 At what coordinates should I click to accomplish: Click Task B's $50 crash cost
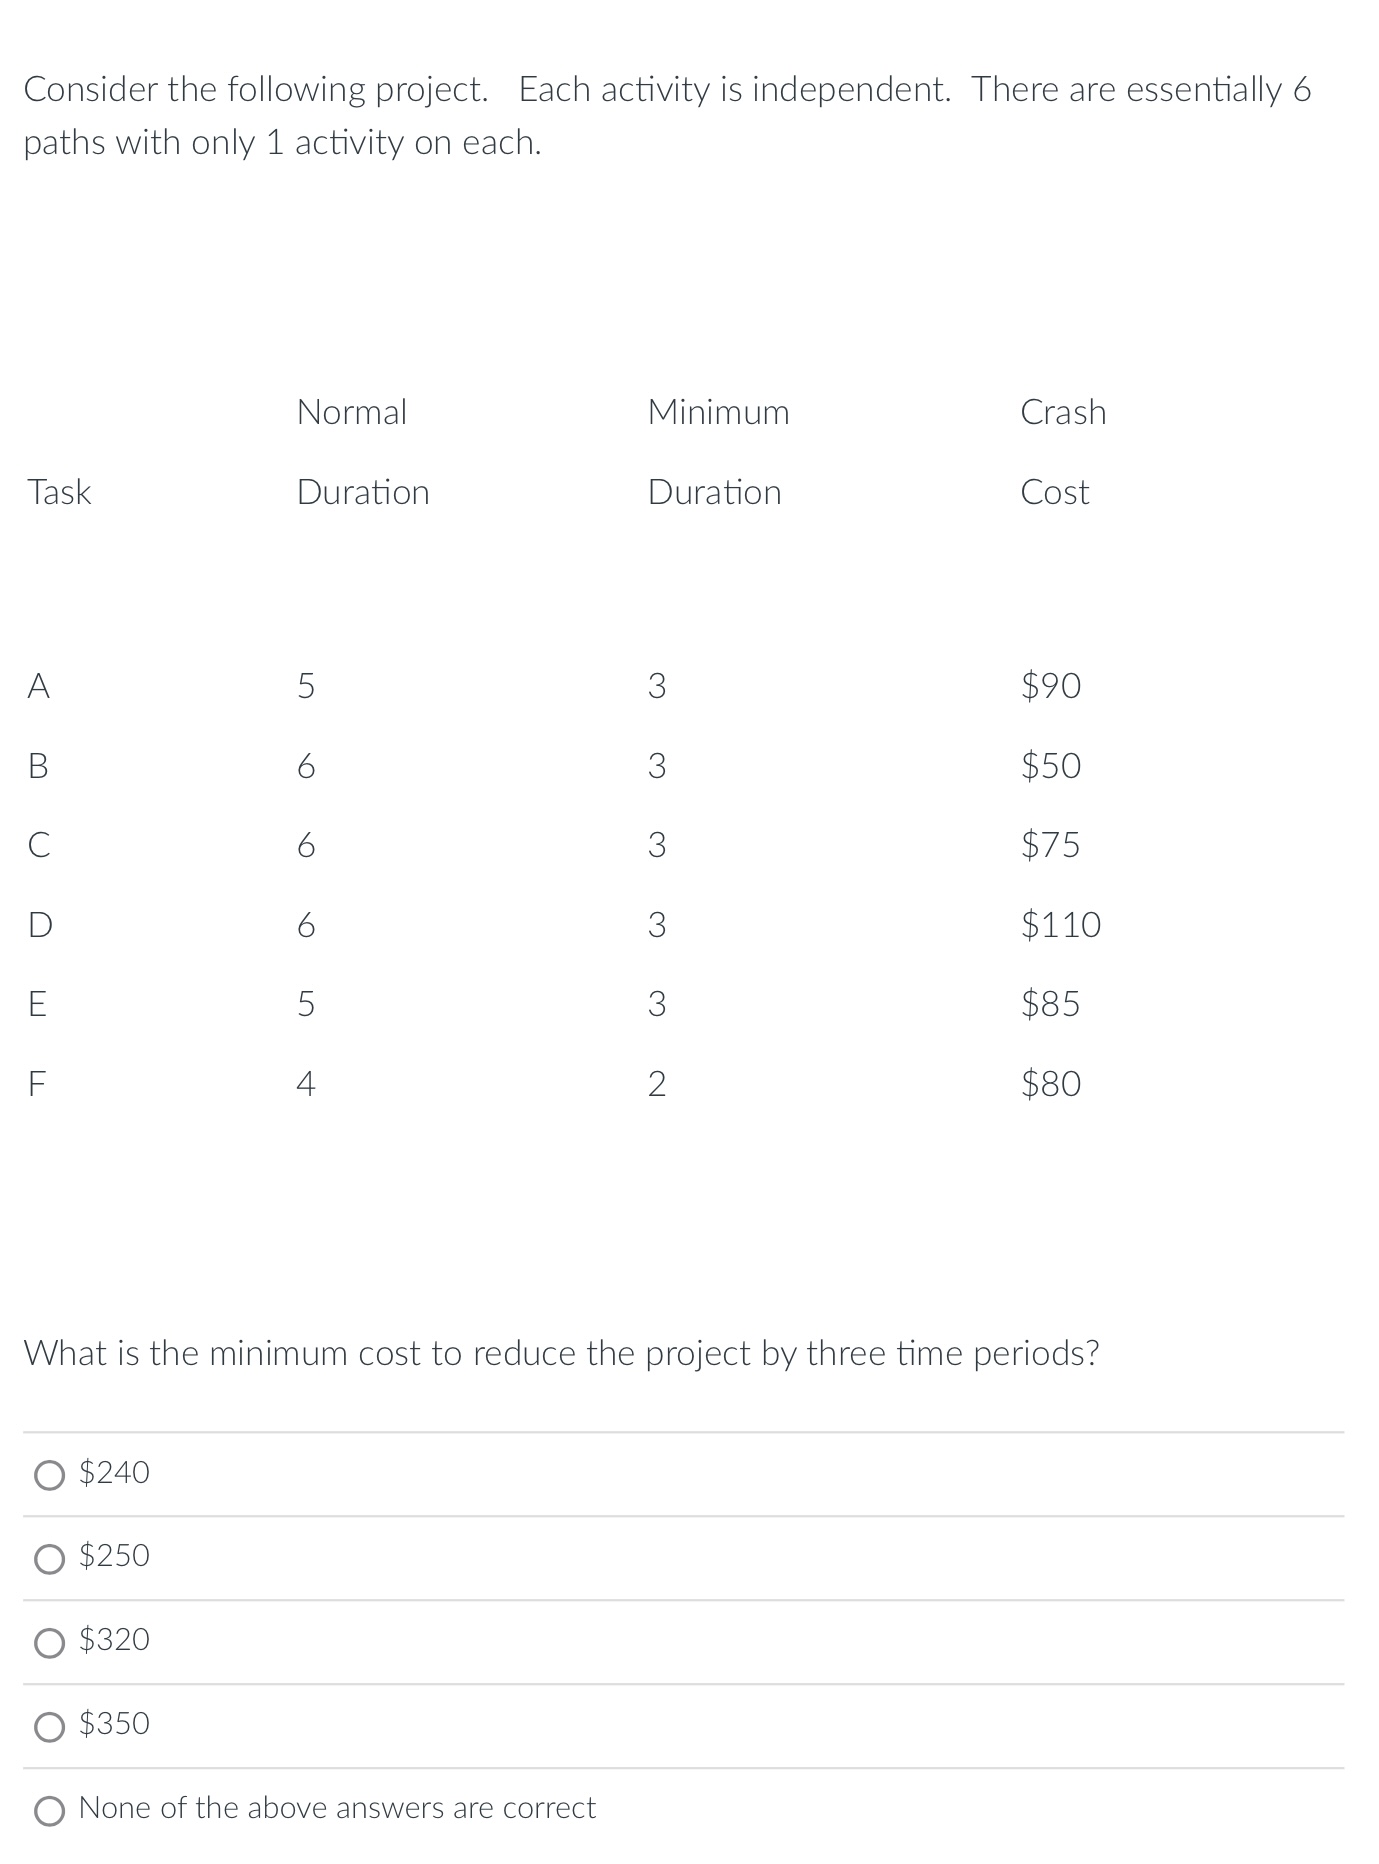pyautogui.click(x=1050, y=766)
